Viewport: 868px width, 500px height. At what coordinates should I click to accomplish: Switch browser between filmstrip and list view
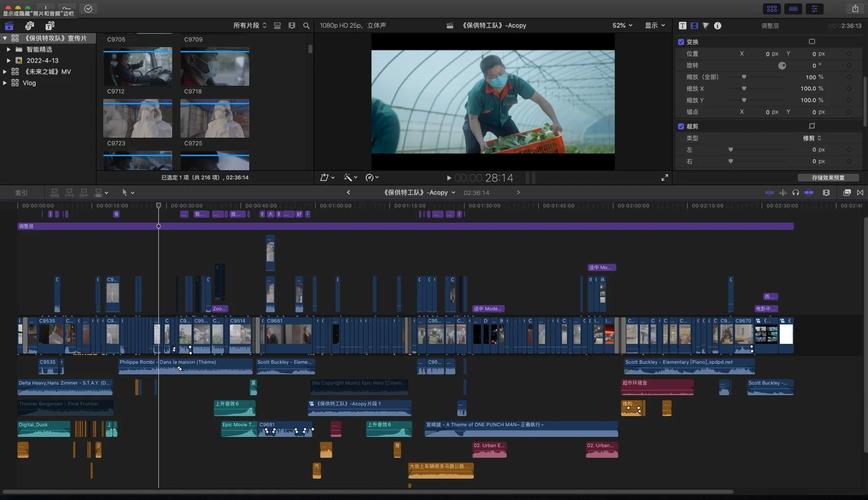point(292,25)
